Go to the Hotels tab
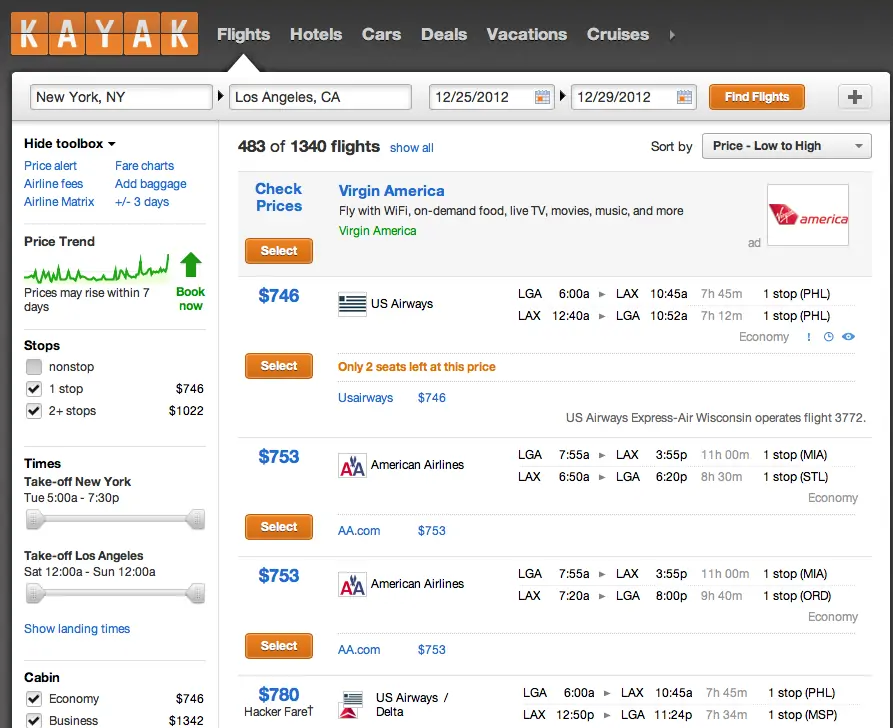 316,35
